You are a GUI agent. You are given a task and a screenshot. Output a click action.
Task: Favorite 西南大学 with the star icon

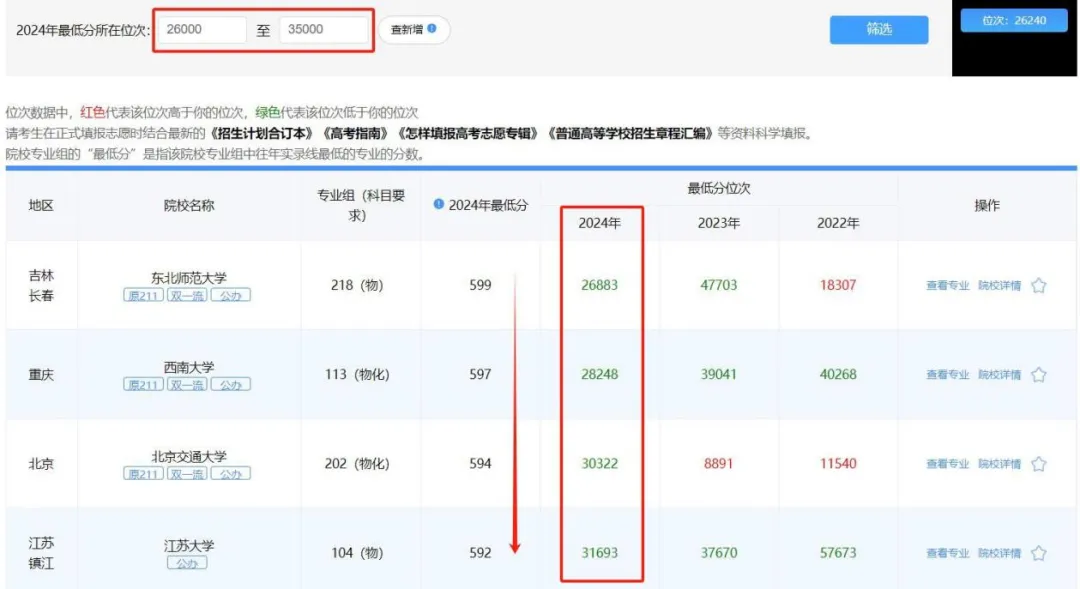[x=1038, y=375]
